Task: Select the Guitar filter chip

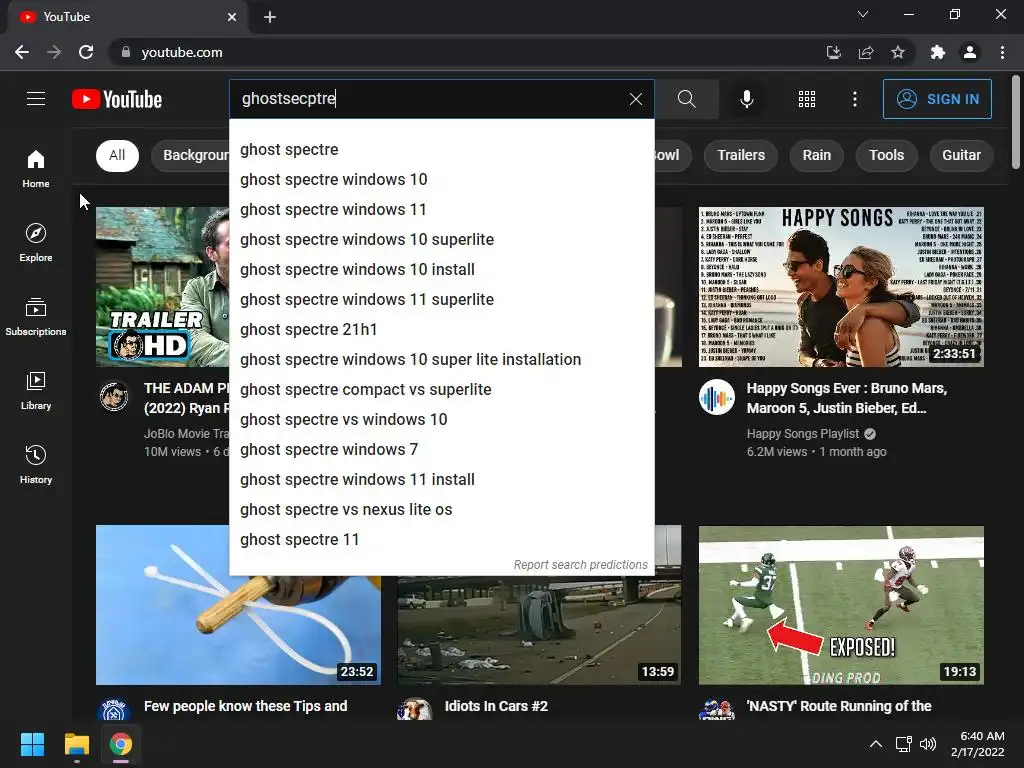Action: pyautogui.click(x=961, y=155)
